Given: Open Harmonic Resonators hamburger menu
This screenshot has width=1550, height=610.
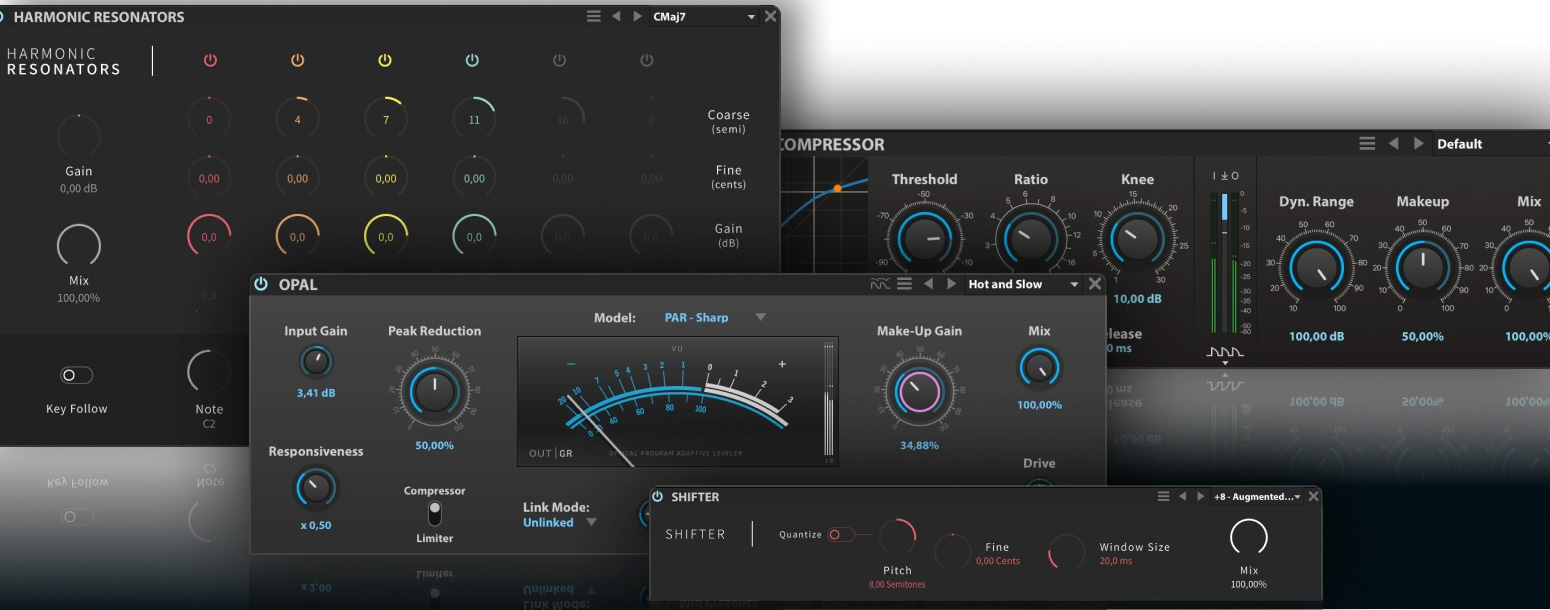Looking at the screenshot, I should click(594, 17).
